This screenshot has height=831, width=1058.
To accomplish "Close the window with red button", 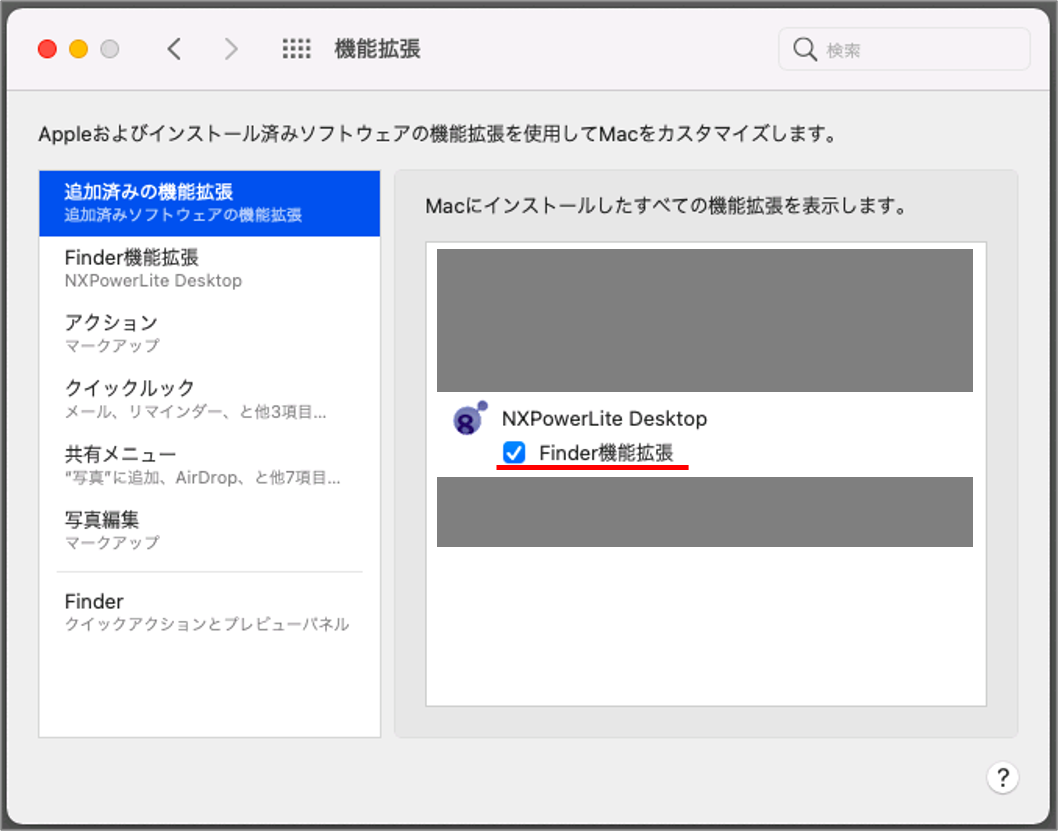I will click(47, 49).
